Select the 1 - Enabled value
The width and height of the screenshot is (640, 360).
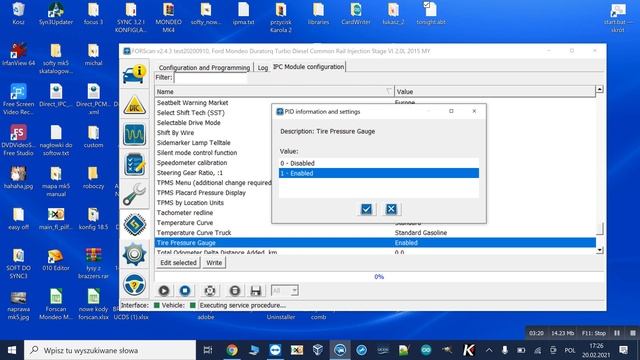tap(379, 173)
